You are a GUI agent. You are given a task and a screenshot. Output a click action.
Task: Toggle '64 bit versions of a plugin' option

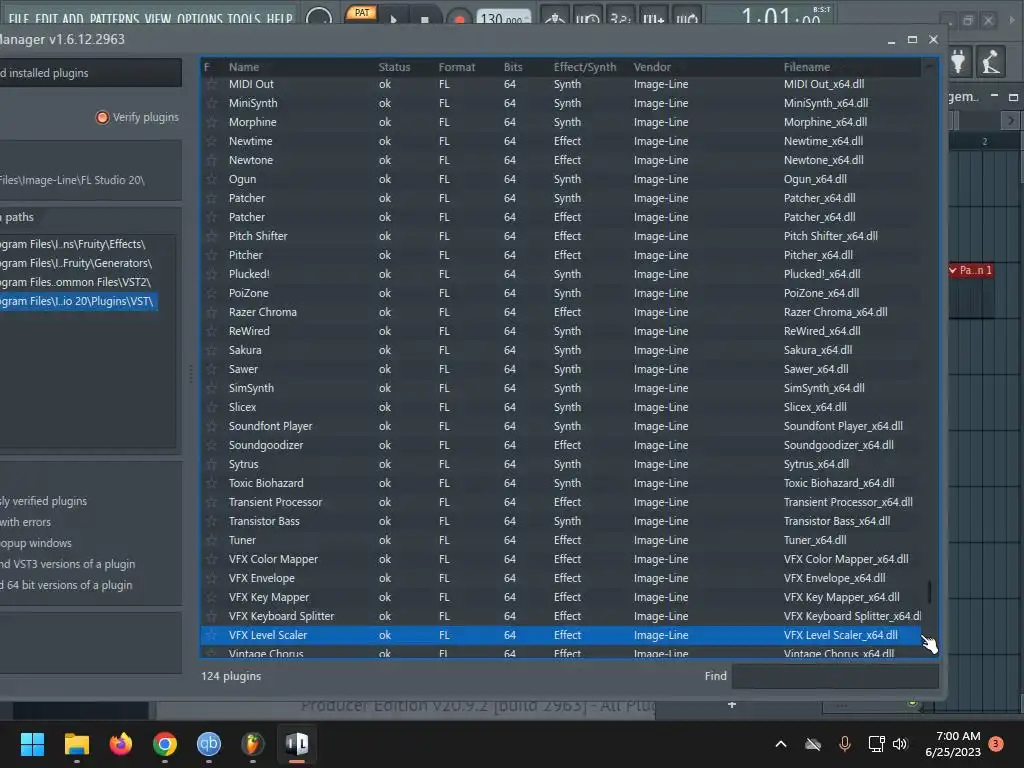point(66,585)
